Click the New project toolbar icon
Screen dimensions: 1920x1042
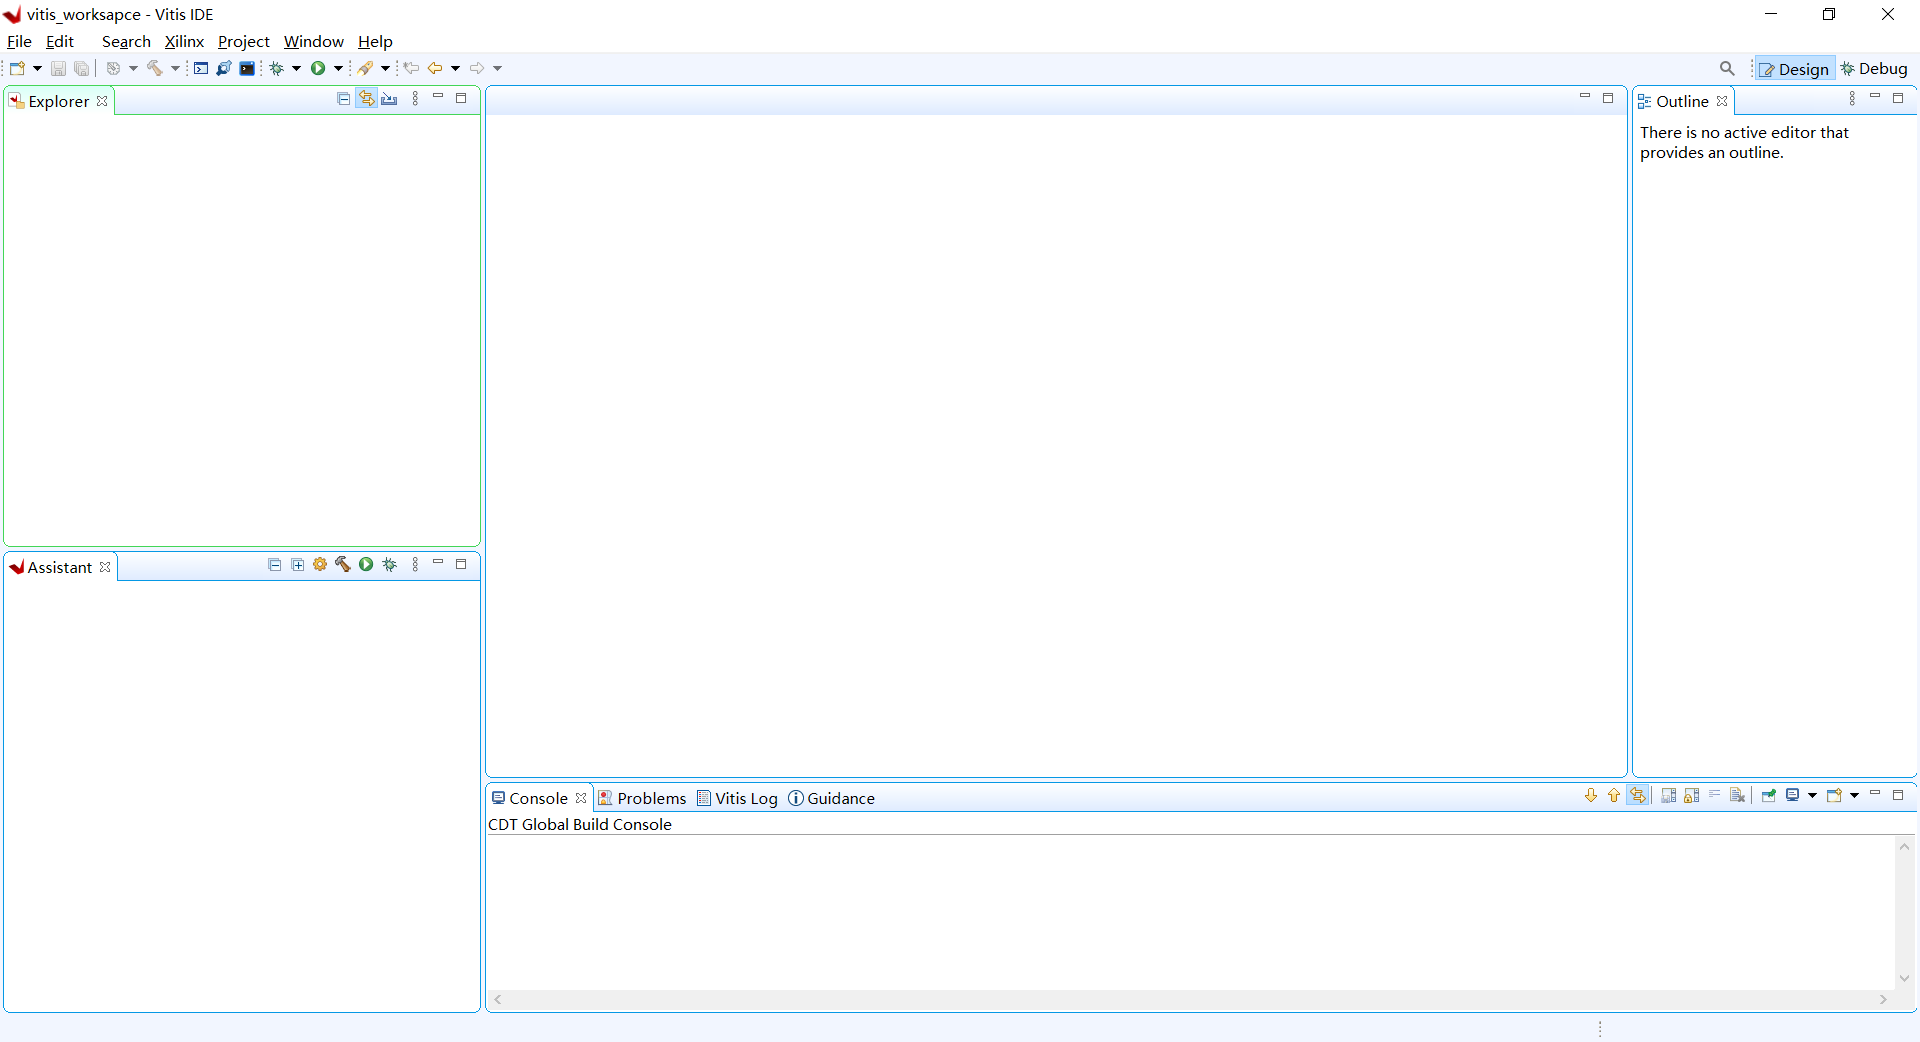(17, 68)
